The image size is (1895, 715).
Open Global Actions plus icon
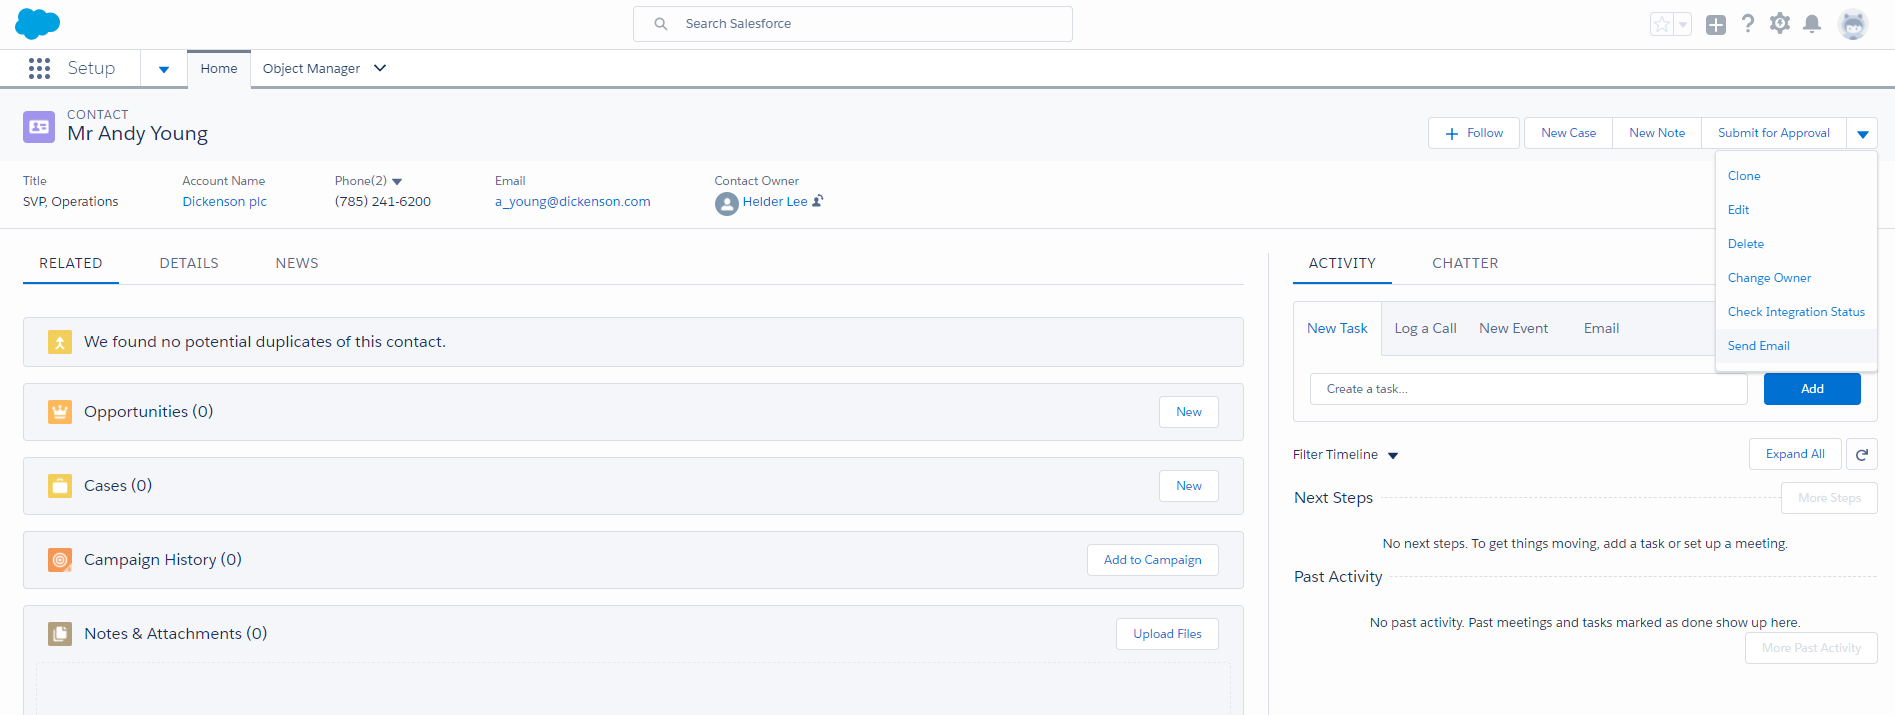point(1716,25)
